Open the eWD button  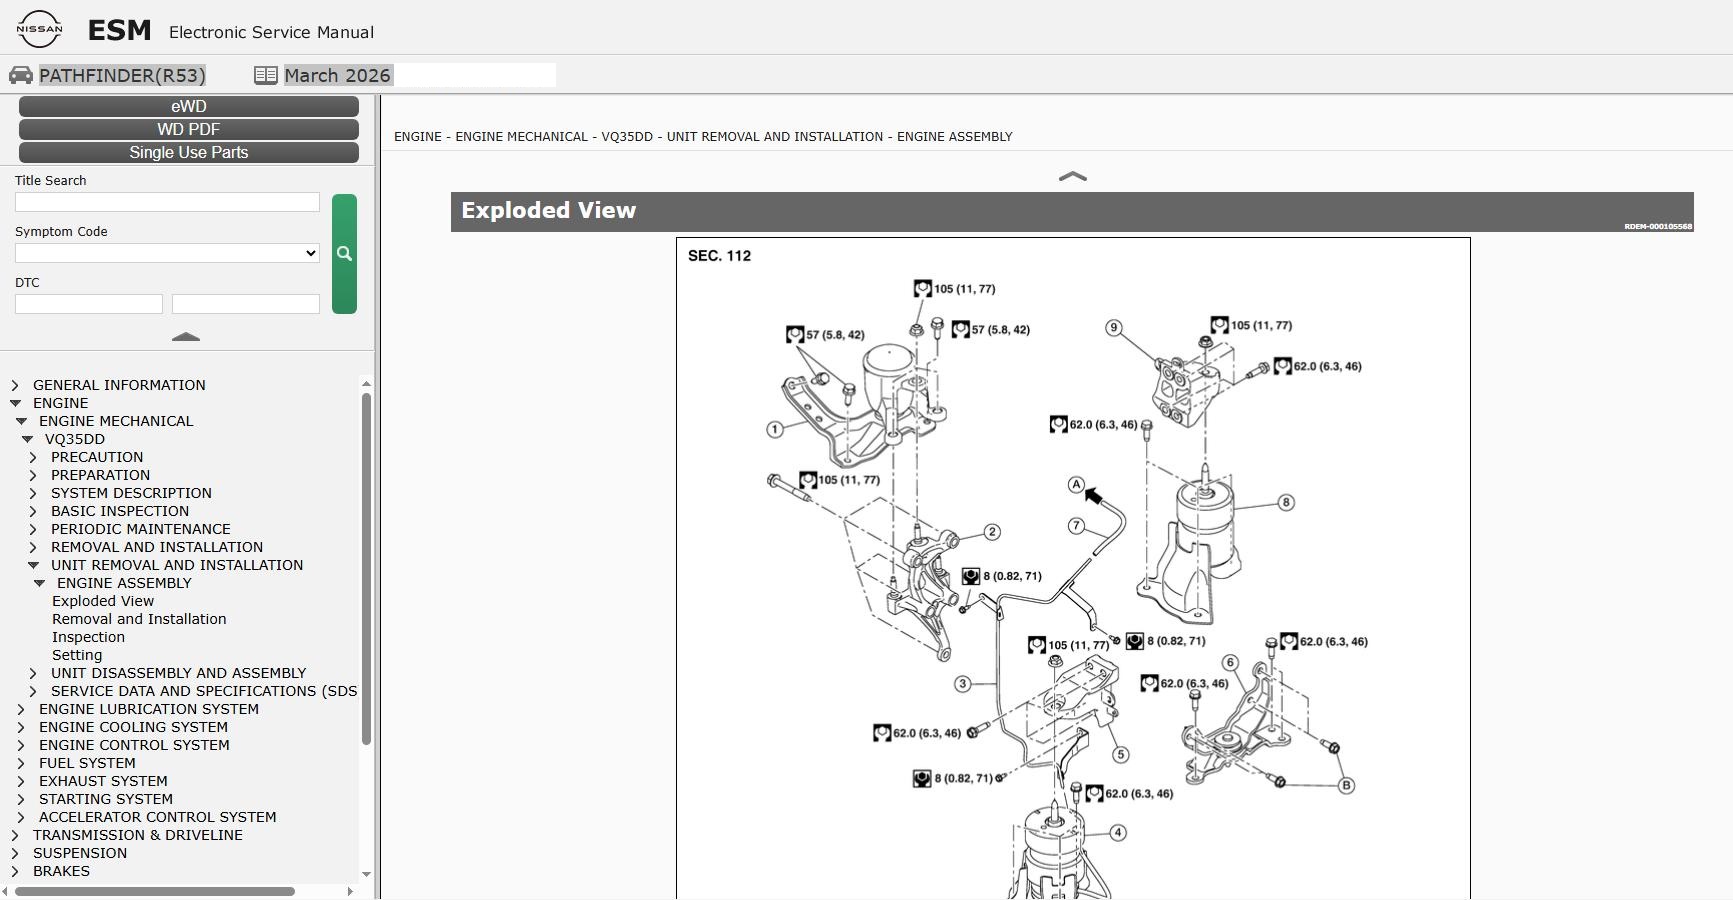(x=189, y=106)
